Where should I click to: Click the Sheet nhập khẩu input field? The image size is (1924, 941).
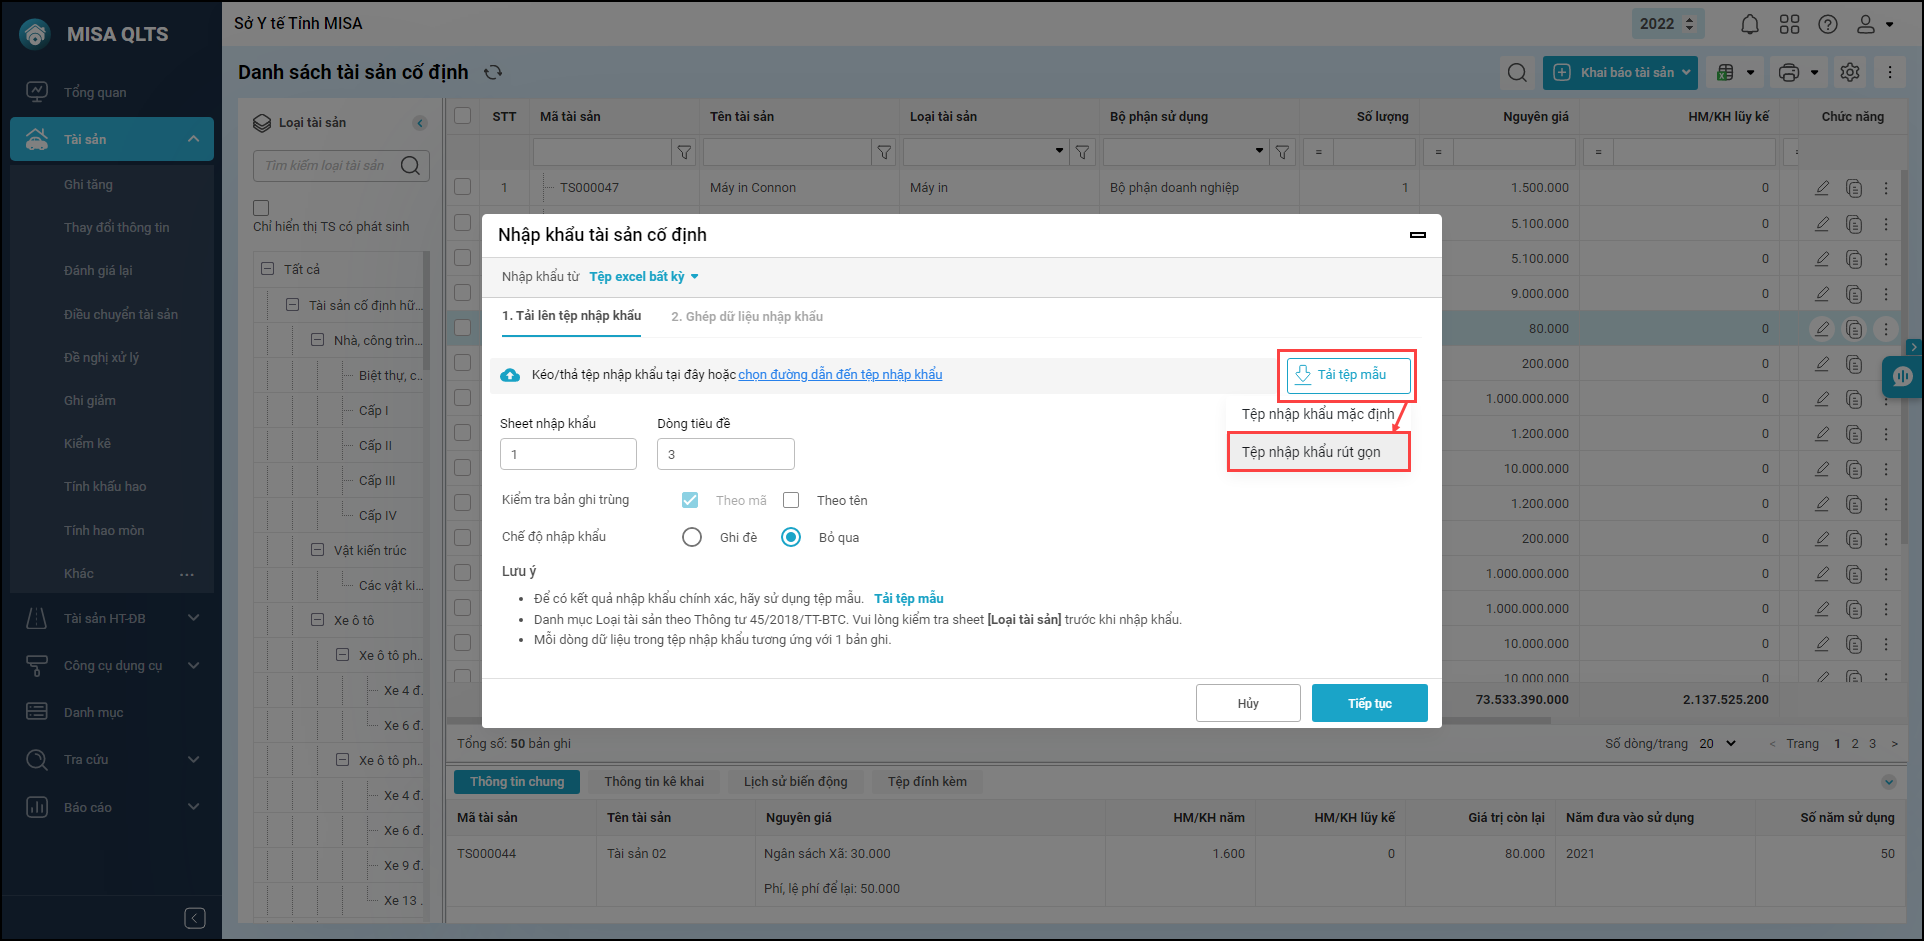tap(568, 454)
